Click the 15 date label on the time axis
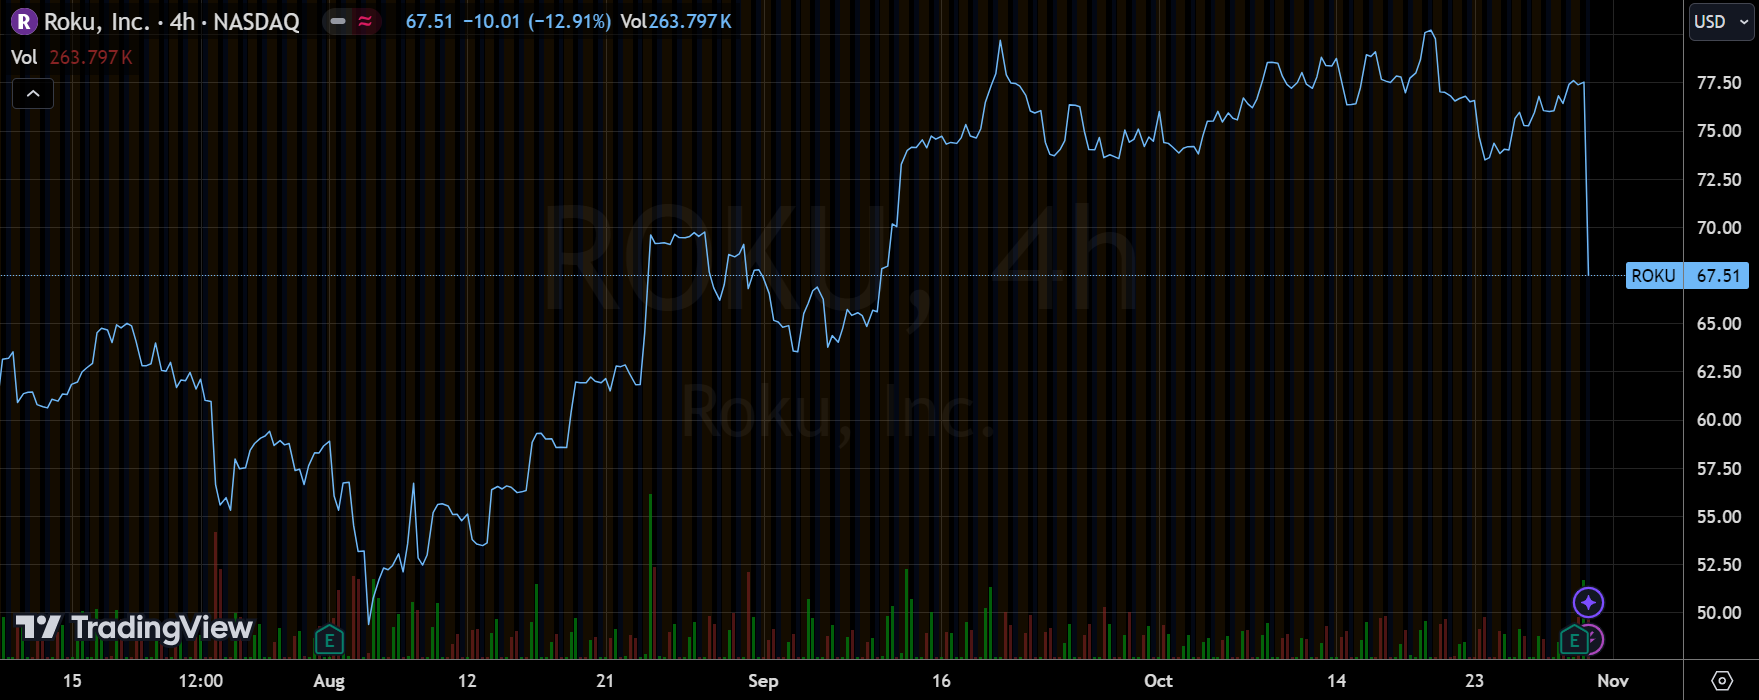Image resolution: width=1759 pixels, height=700 pixels. (72, 681)
